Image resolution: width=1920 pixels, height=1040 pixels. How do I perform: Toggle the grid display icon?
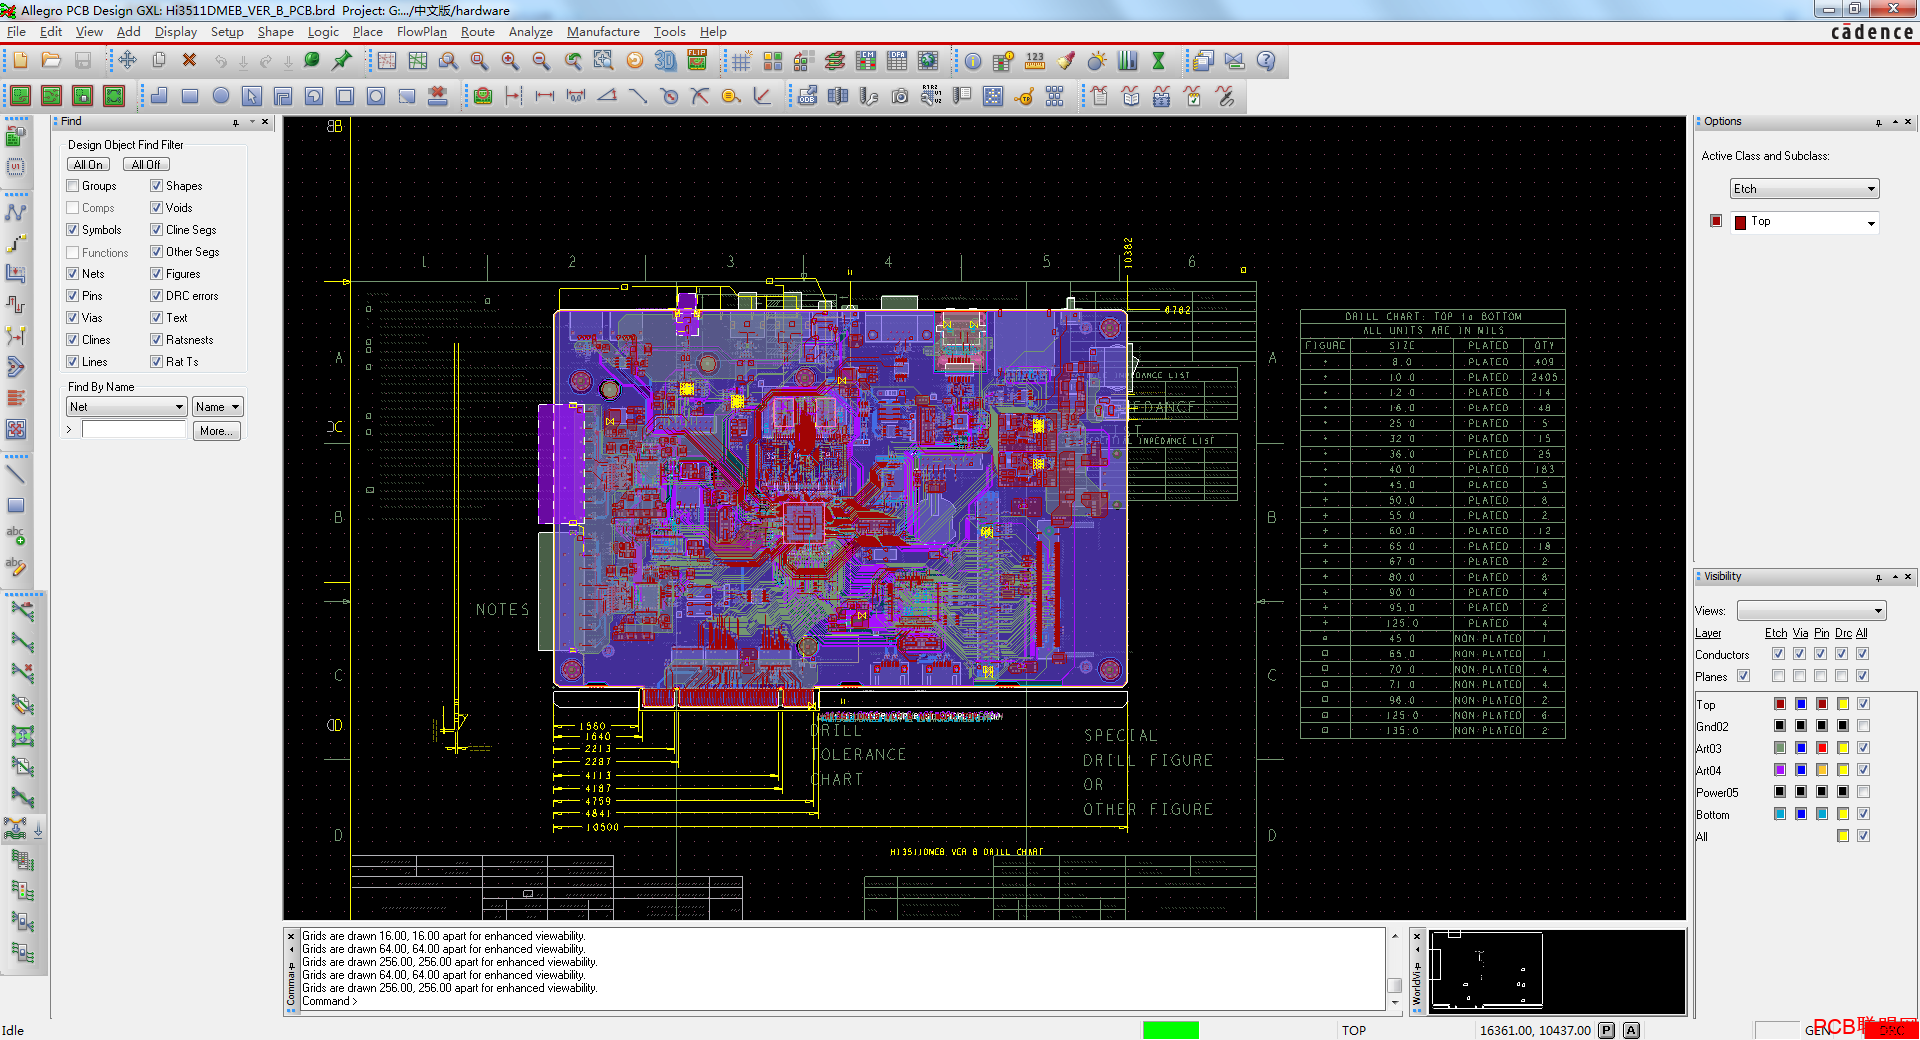[741, 61]
